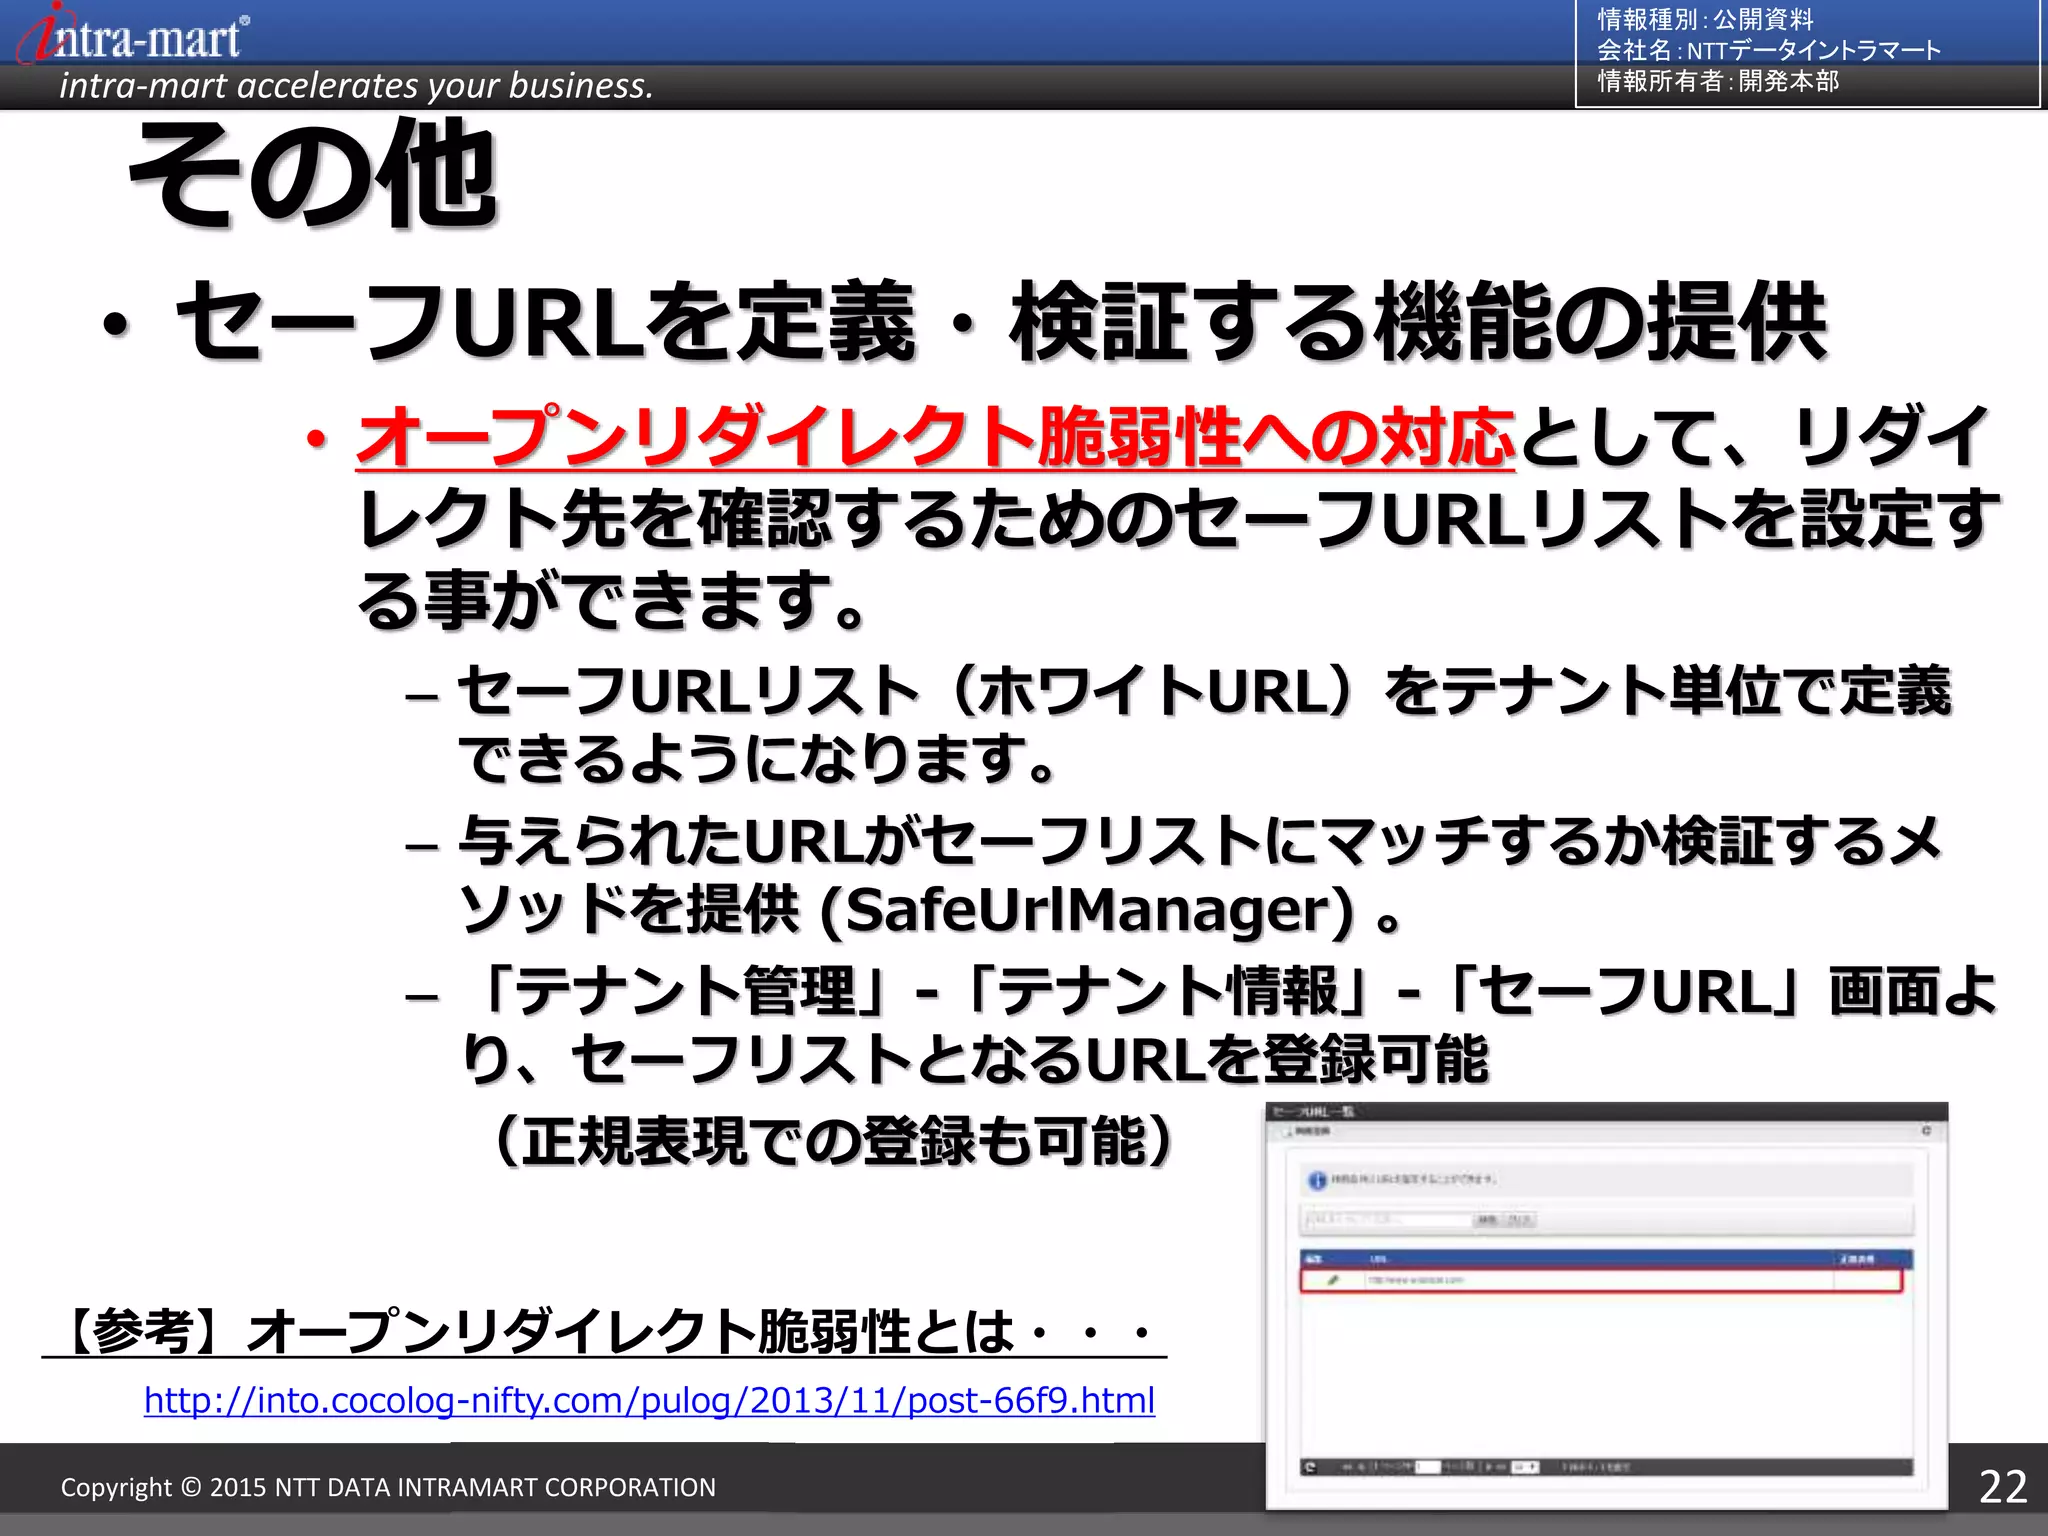Focus the search field in セーフURL一覧 screen
2048x1536 pixels.
(x=1387, y=1220)
